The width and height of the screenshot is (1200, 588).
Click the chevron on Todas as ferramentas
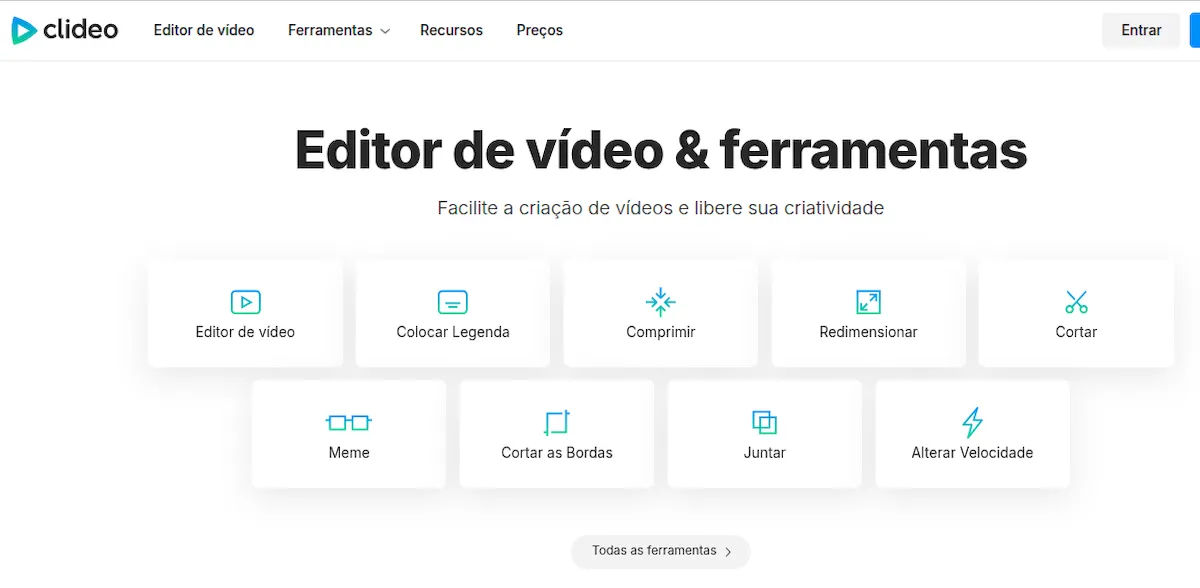pyautogui.click(x=728, y=551)
